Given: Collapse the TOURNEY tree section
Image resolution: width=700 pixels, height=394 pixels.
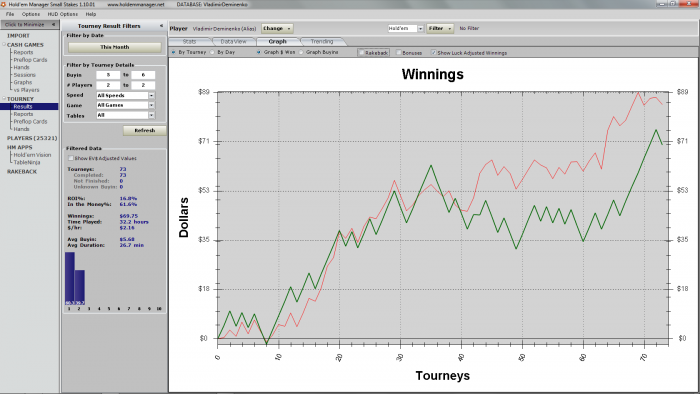Looking at the screenshot, I should [x=4, y=99].
